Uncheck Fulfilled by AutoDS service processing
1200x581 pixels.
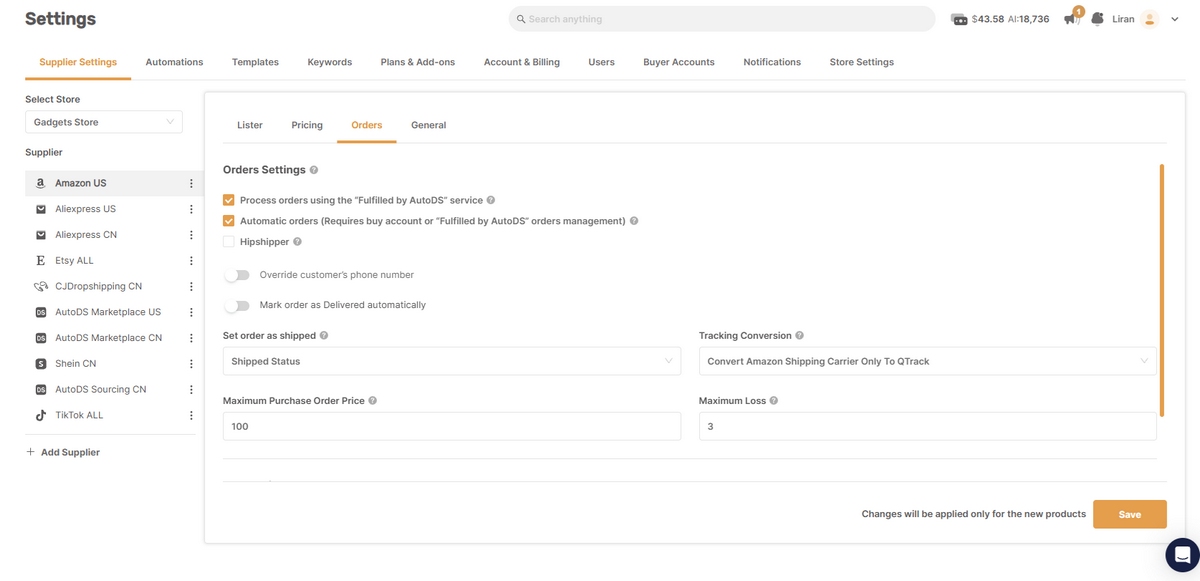click(x=228, y=200)
